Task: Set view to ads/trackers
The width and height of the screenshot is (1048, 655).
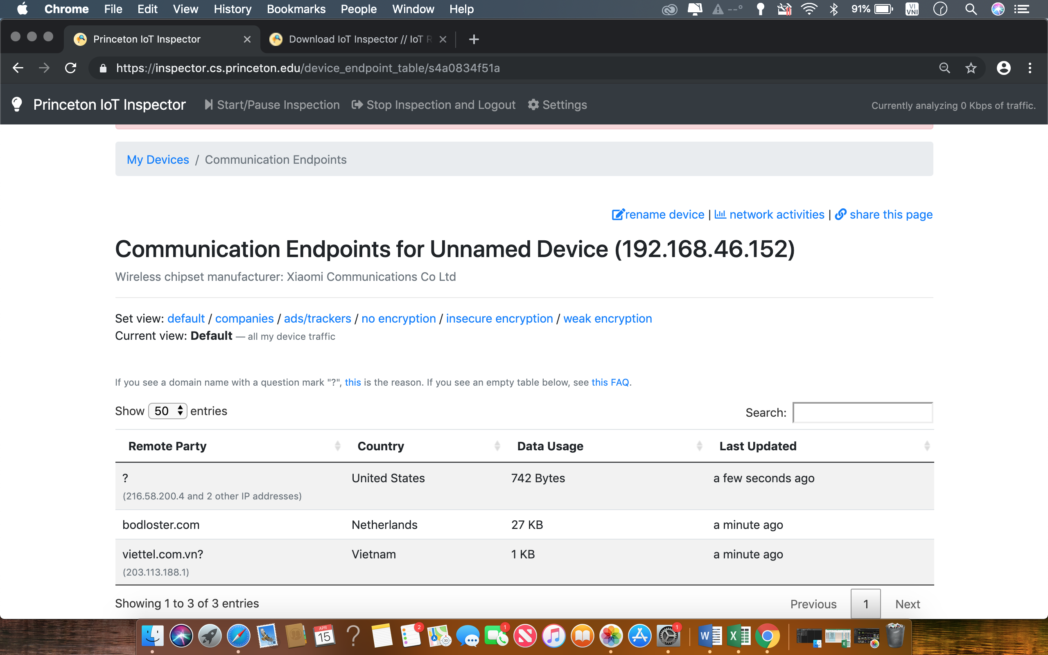Action: click(317, 319)
